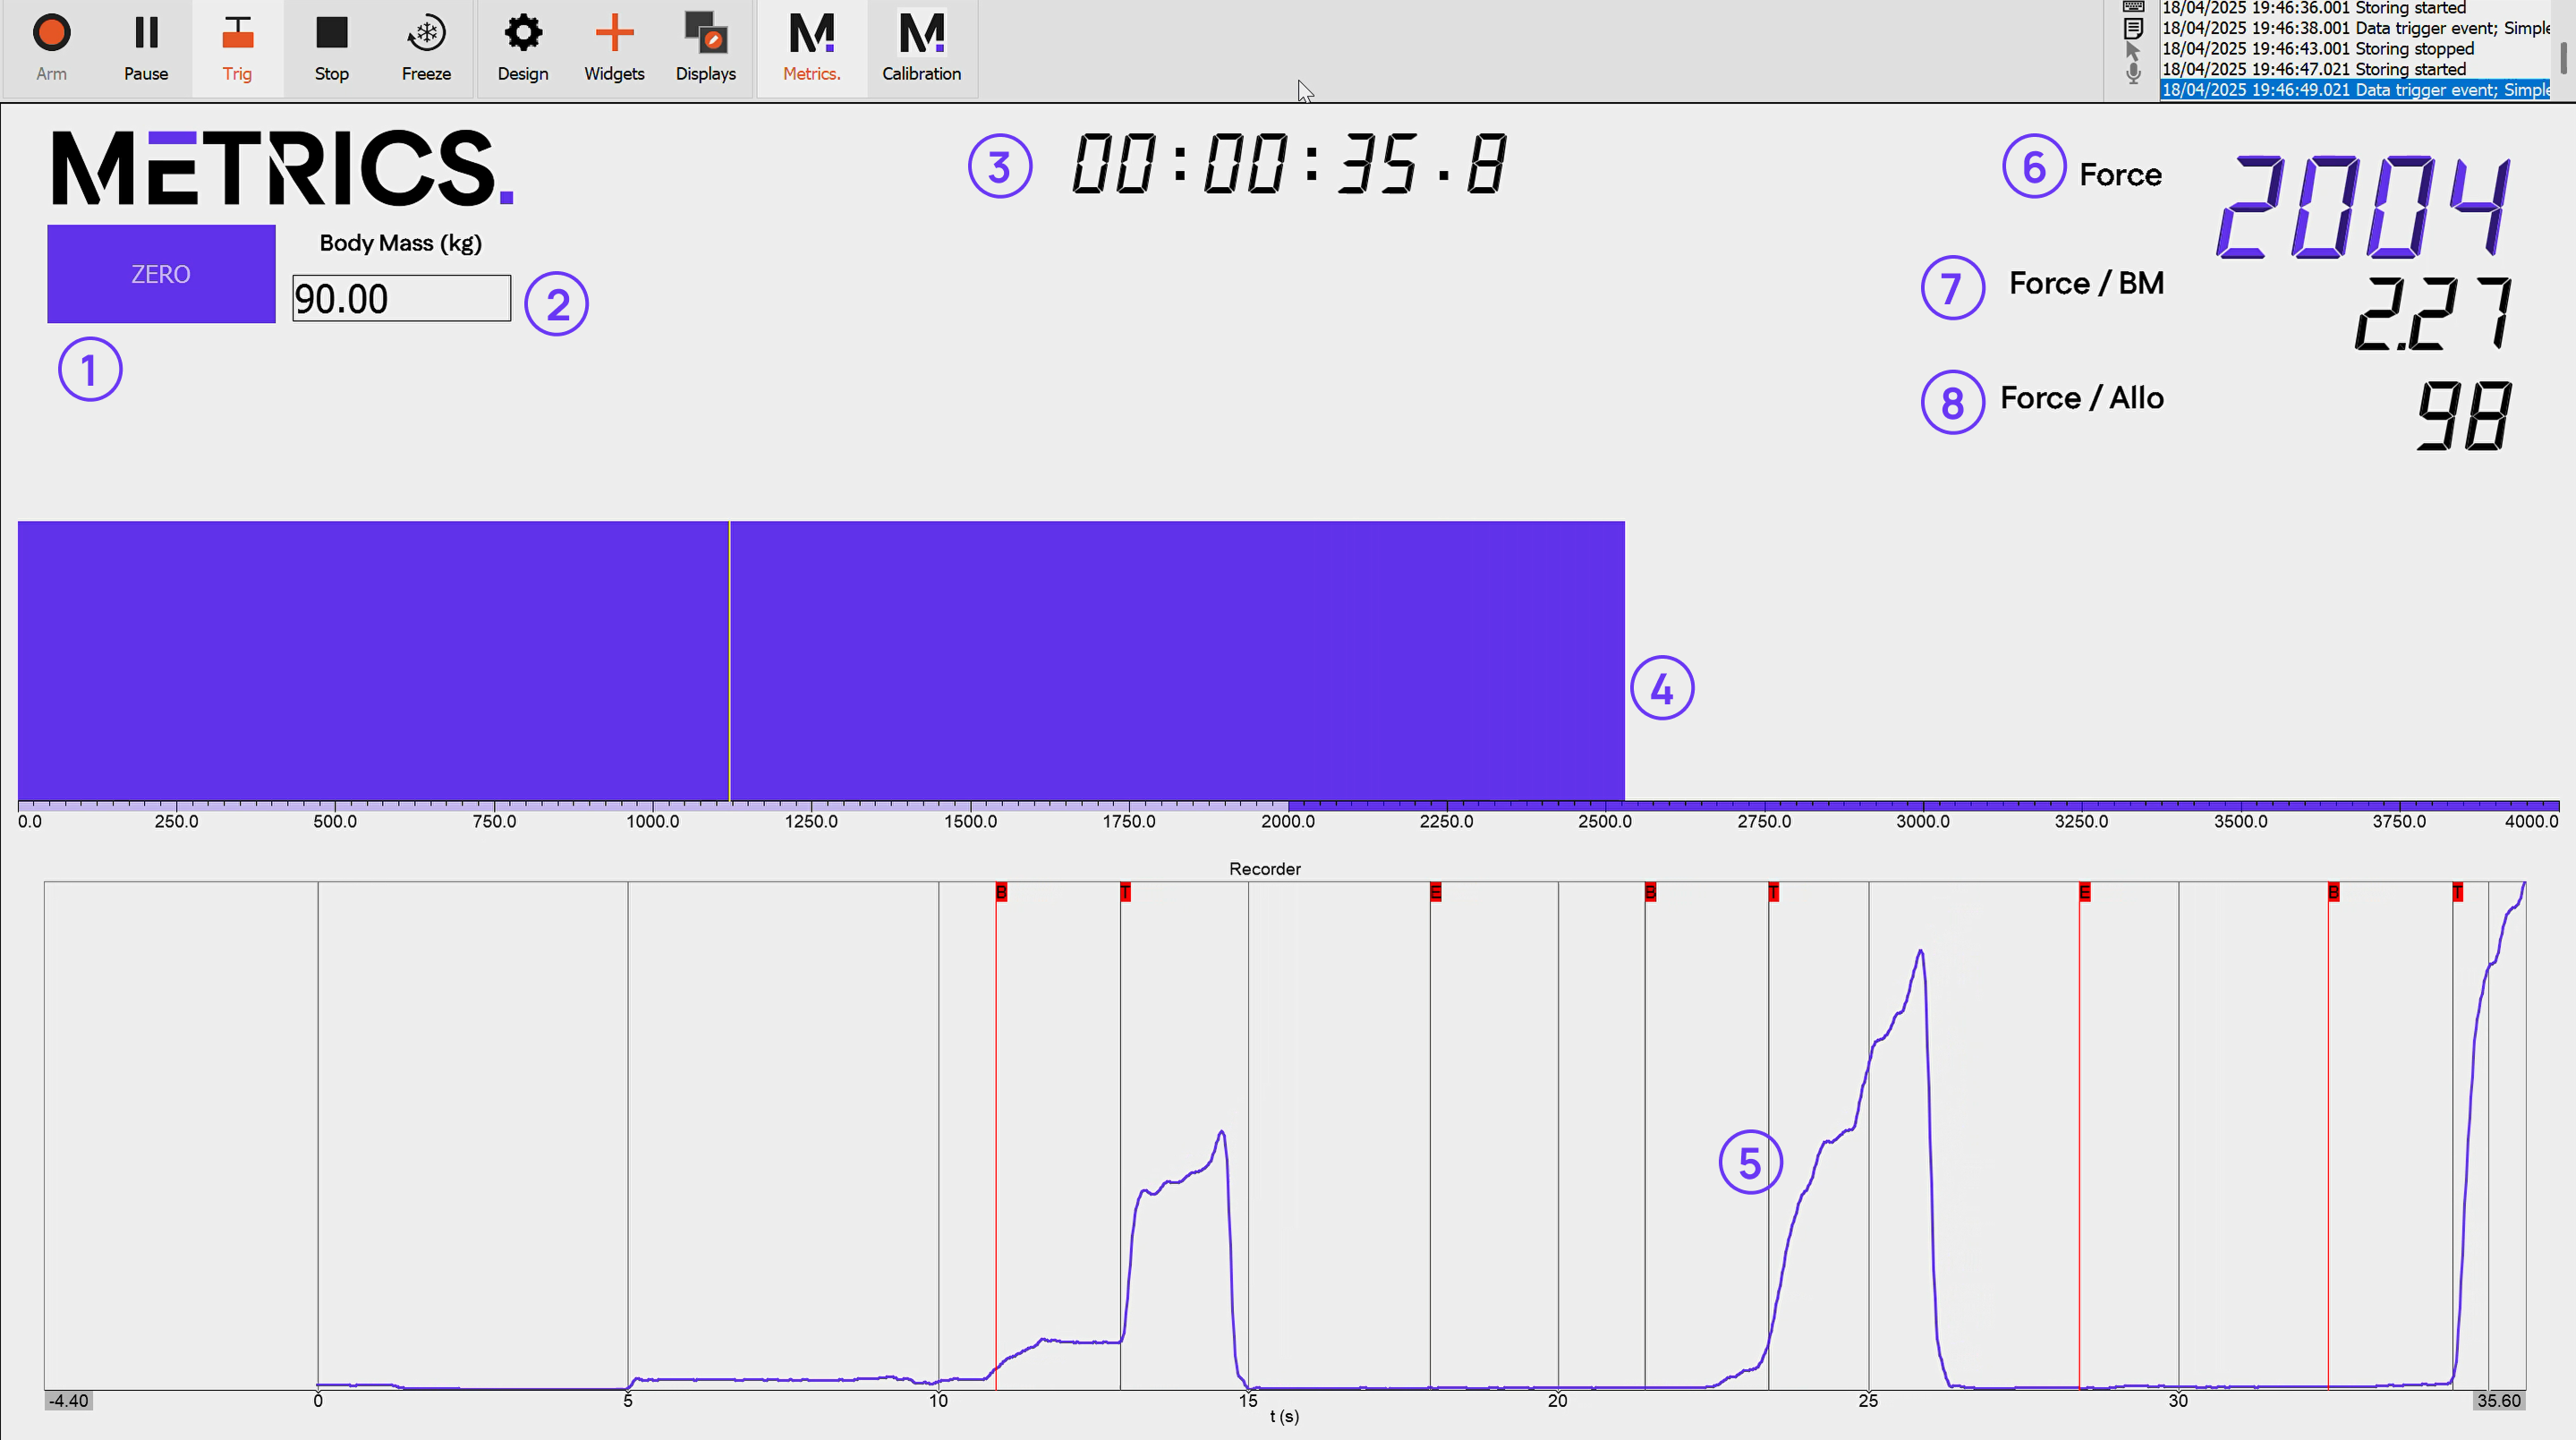Viewport: 2576px width, 1440px height.
Task: Click the 2000.0 tick on bar scale
Action: click(1288, 821)
